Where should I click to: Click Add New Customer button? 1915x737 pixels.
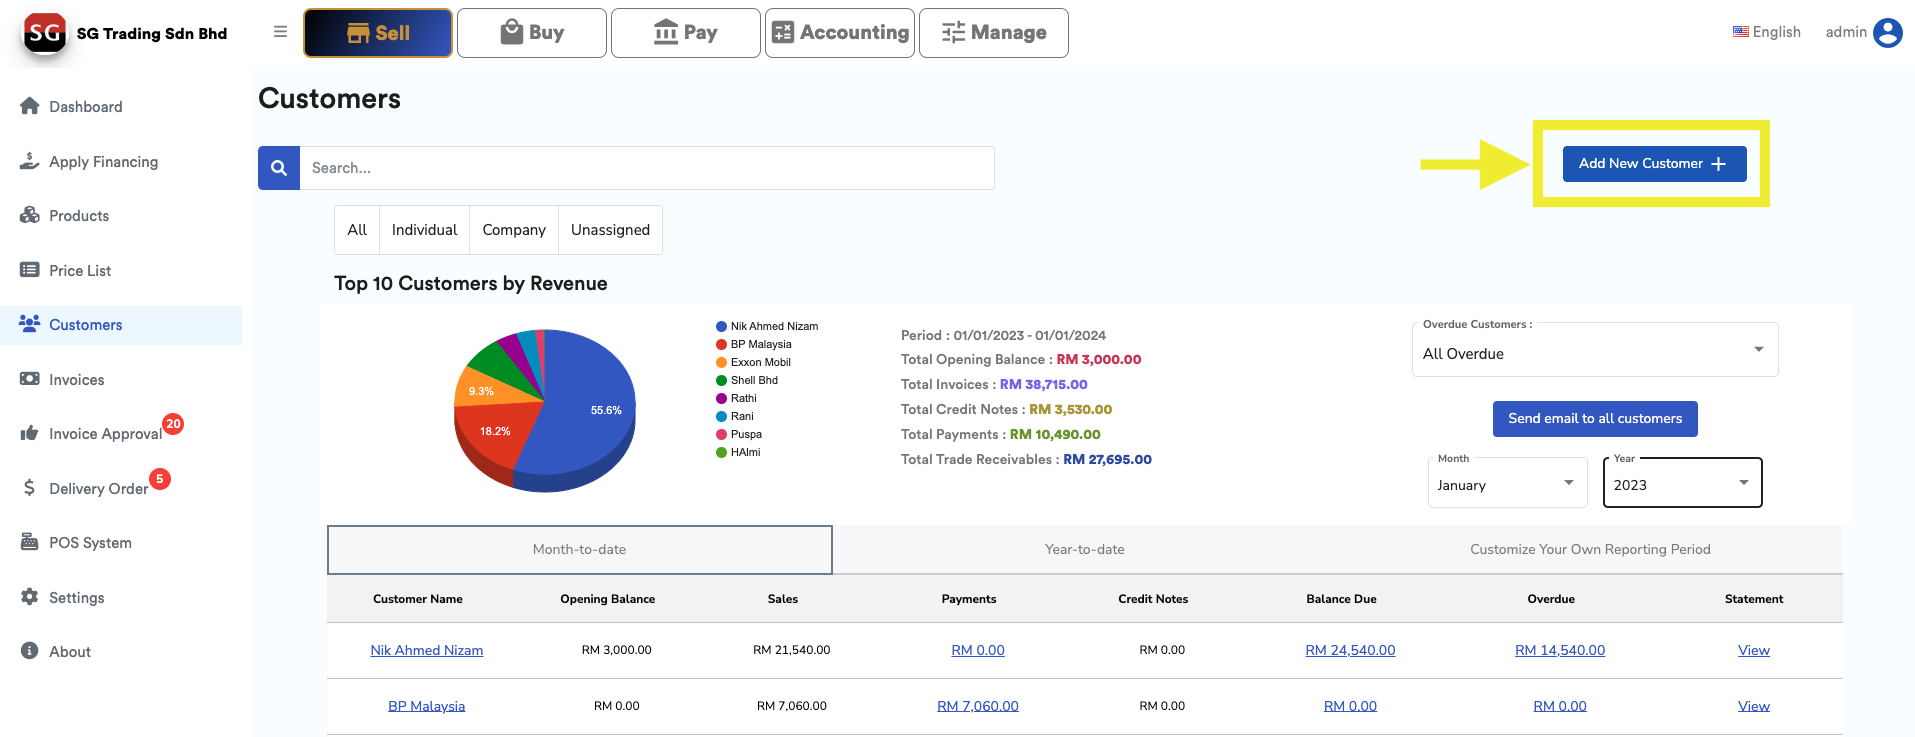[x=1654, y=164]
